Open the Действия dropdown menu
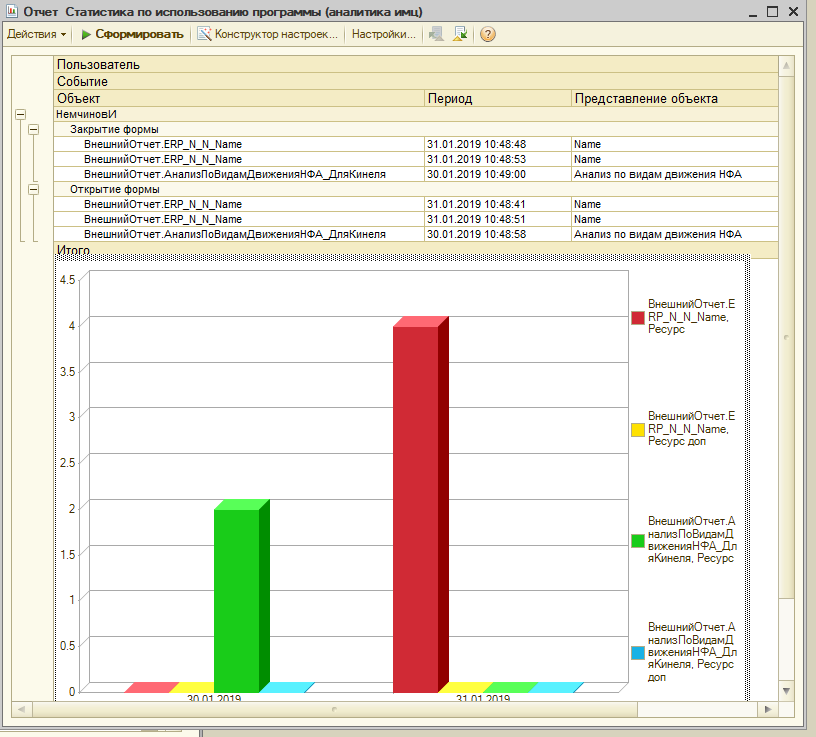816x737 pixels. (x=36, y=34)
